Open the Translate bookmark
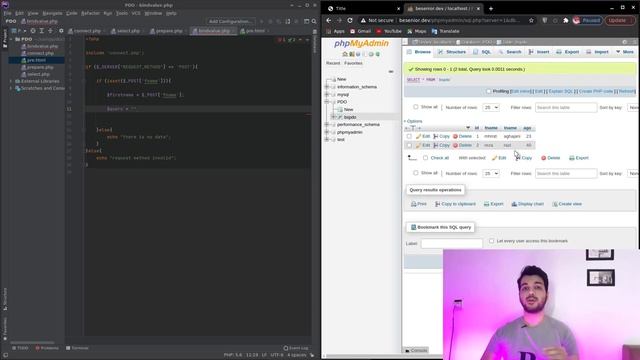The height and width of the screenshot is (360, 640). (x=445, y=31)
